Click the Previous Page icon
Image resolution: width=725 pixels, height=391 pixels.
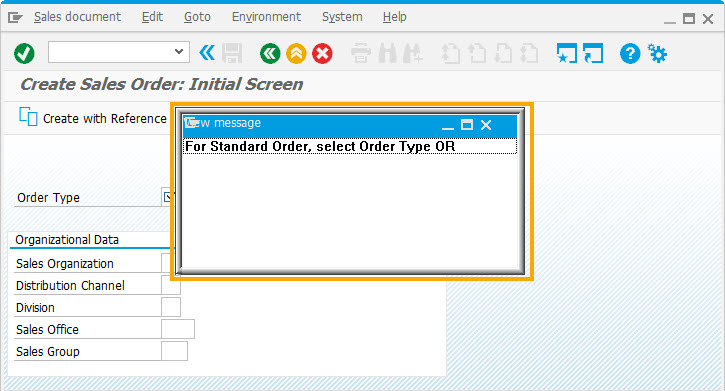click(477, 53)
